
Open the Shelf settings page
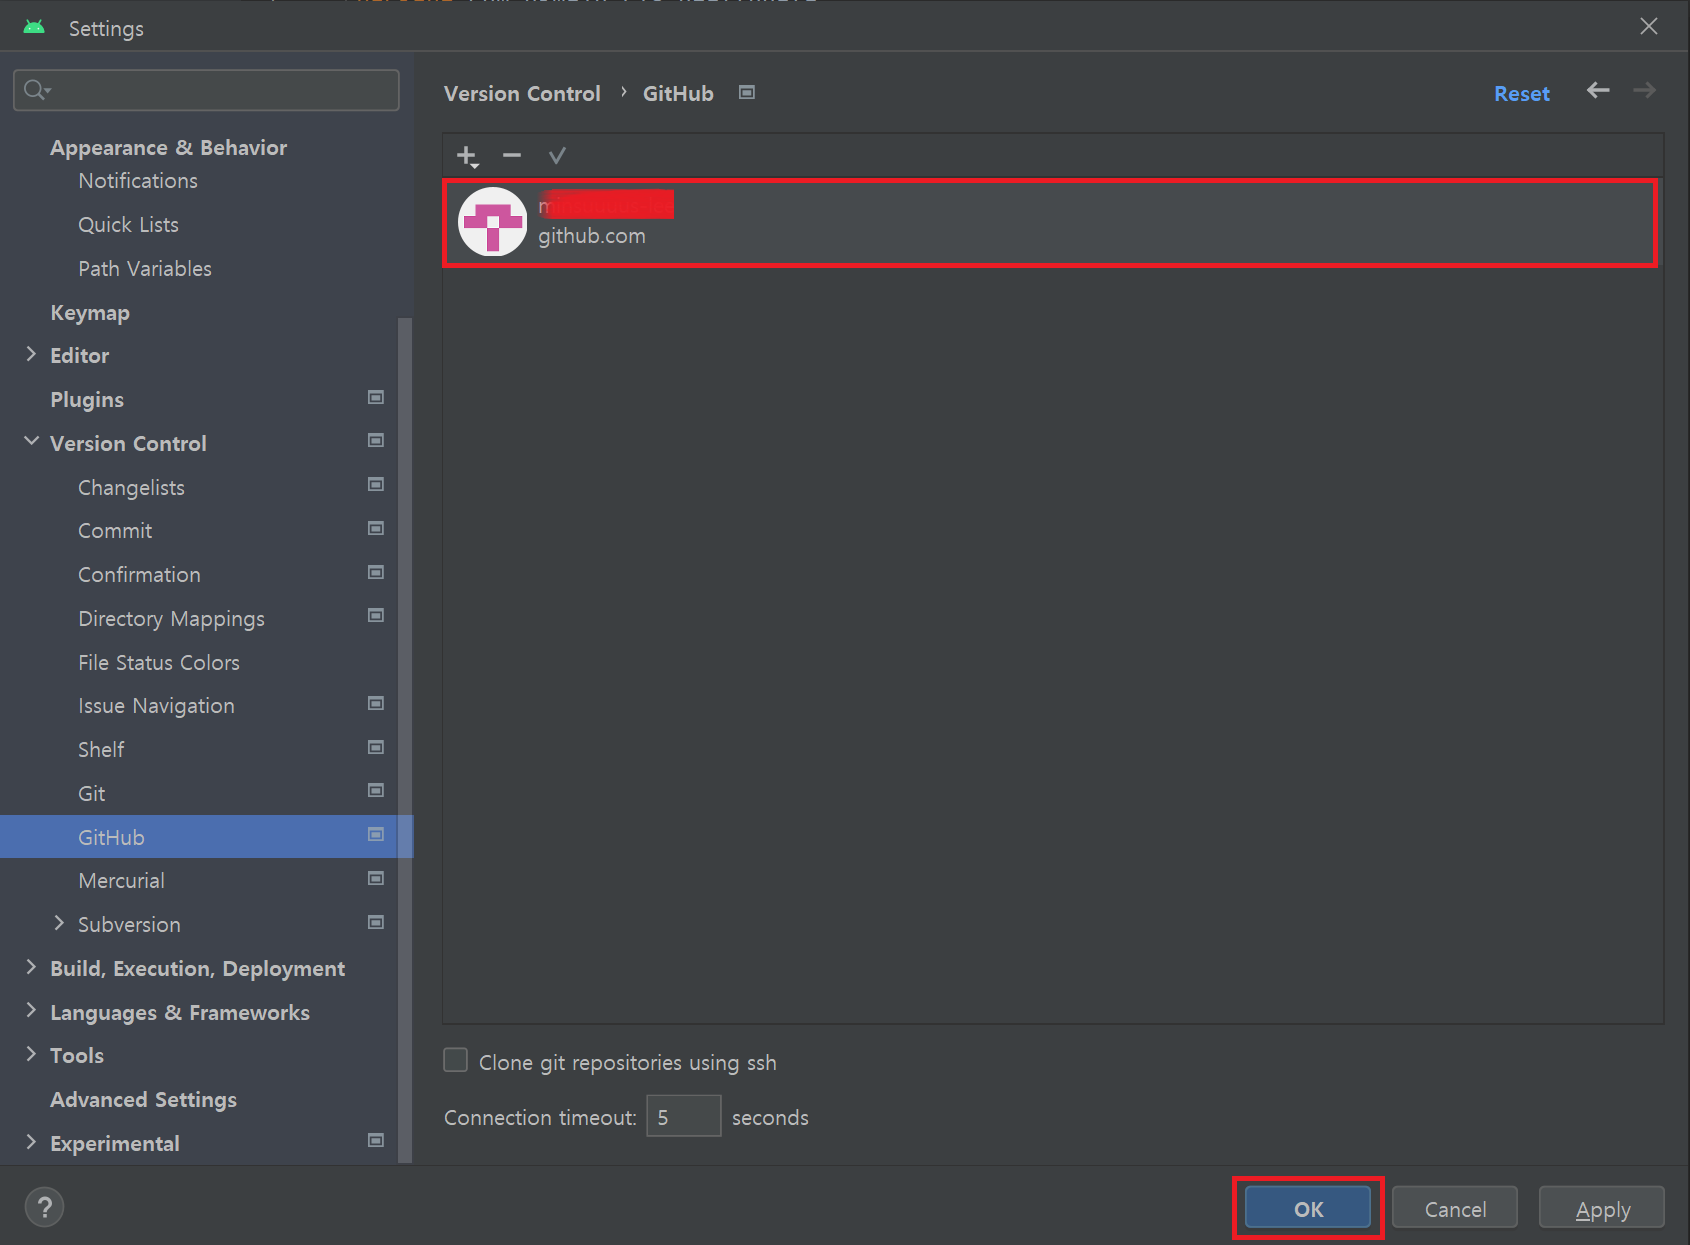pyautogui.click(x=101, y=750)
